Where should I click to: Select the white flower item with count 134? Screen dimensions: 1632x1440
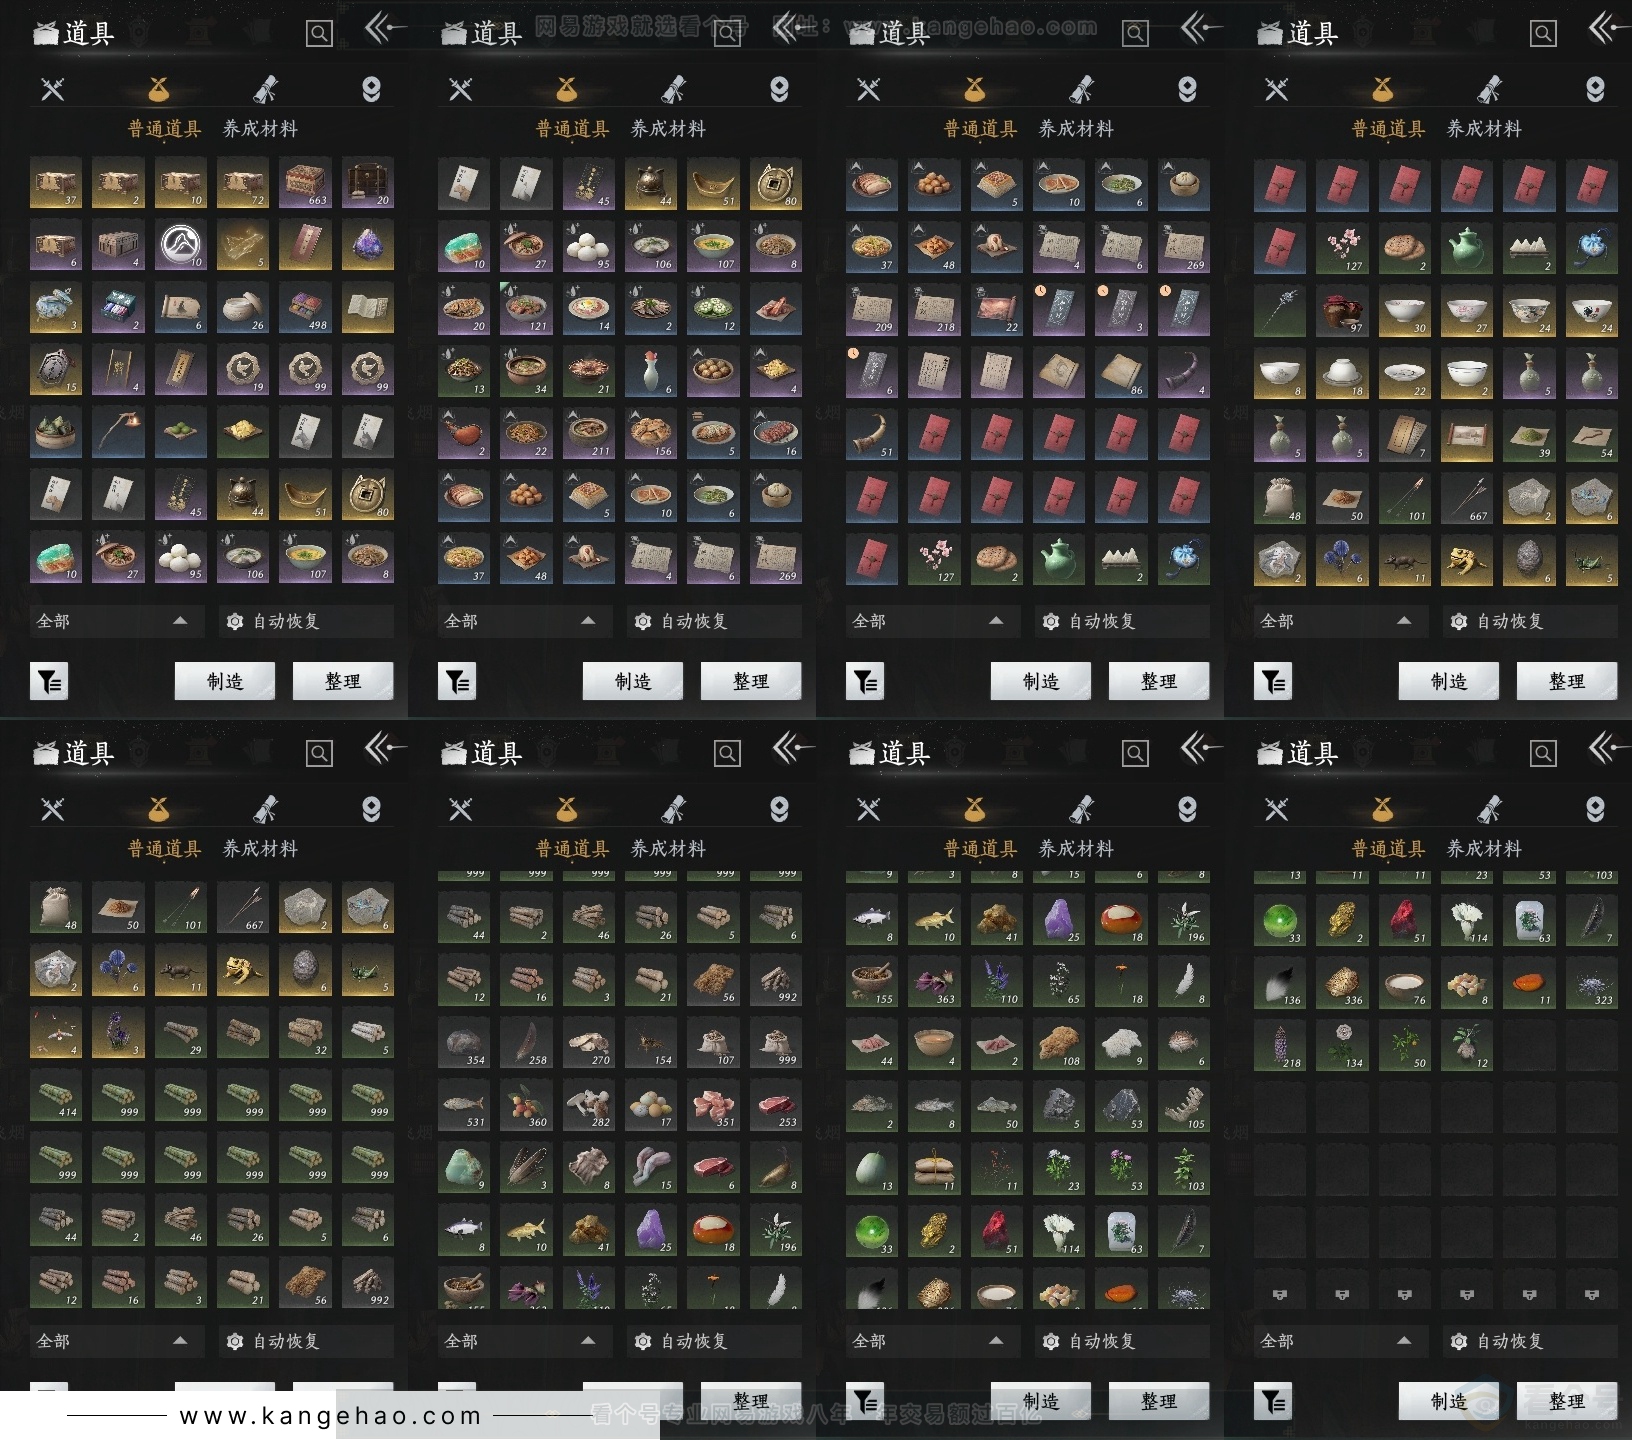1342,1046
